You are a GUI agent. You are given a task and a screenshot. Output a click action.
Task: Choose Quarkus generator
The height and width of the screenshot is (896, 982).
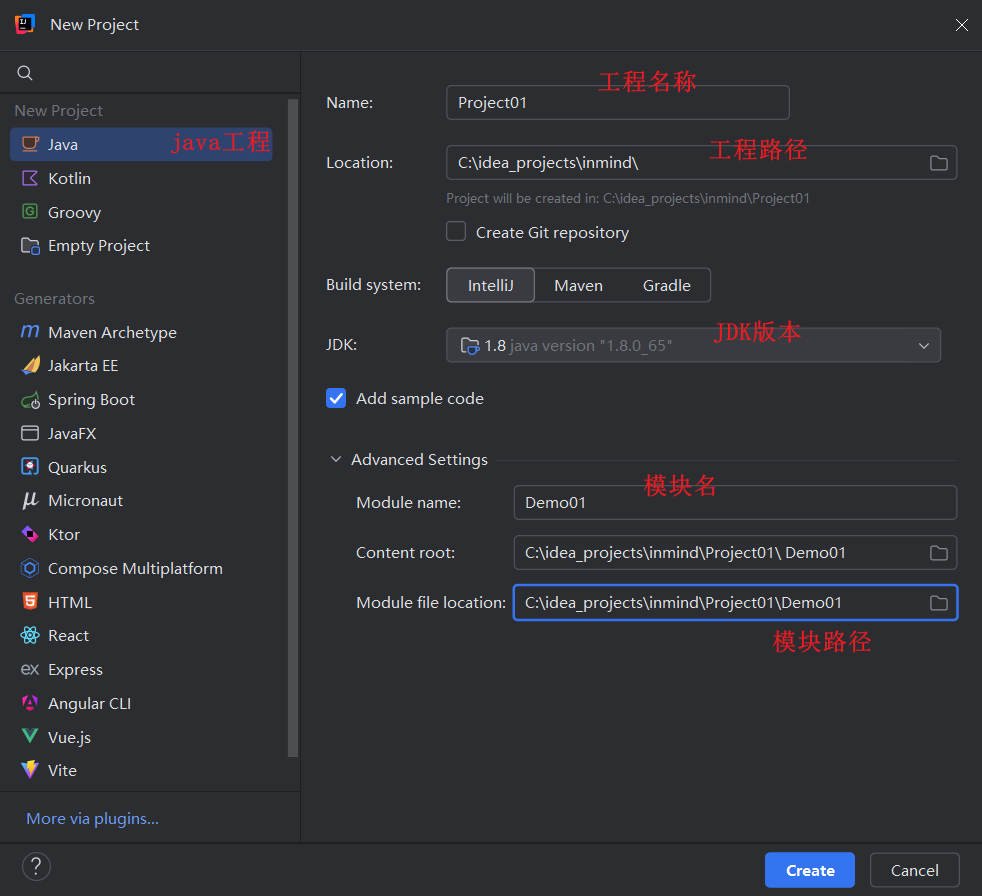tap(142, 467)
